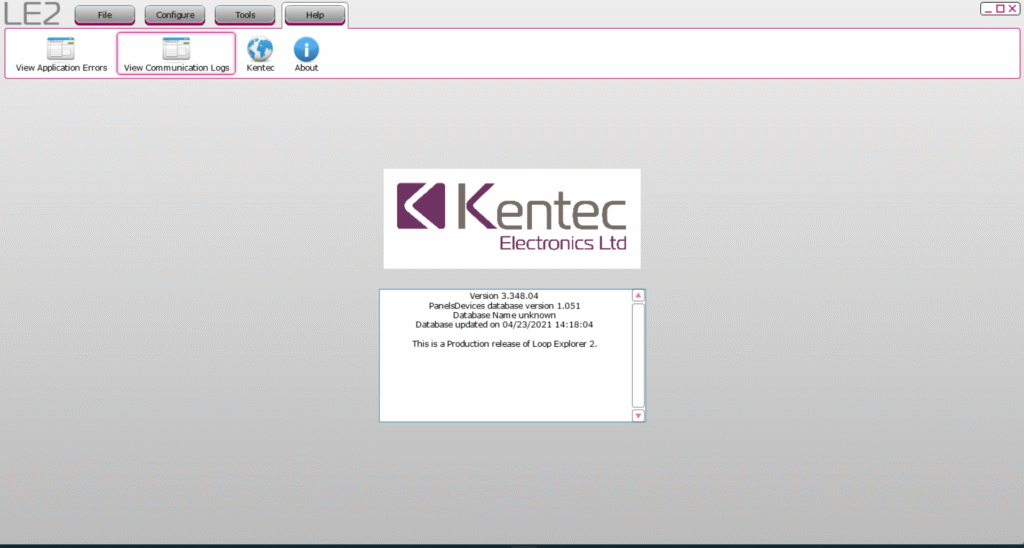Click the Kentec Electronics Ltd logo image
Image resolution: width=1024 pixels, height=548 pixels.
512,218
